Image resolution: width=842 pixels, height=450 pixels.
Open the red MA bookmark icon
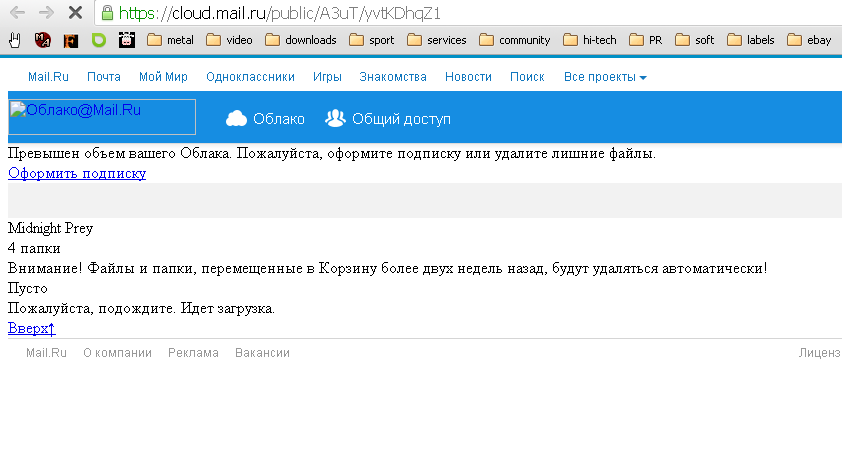[x=43, y=40]
